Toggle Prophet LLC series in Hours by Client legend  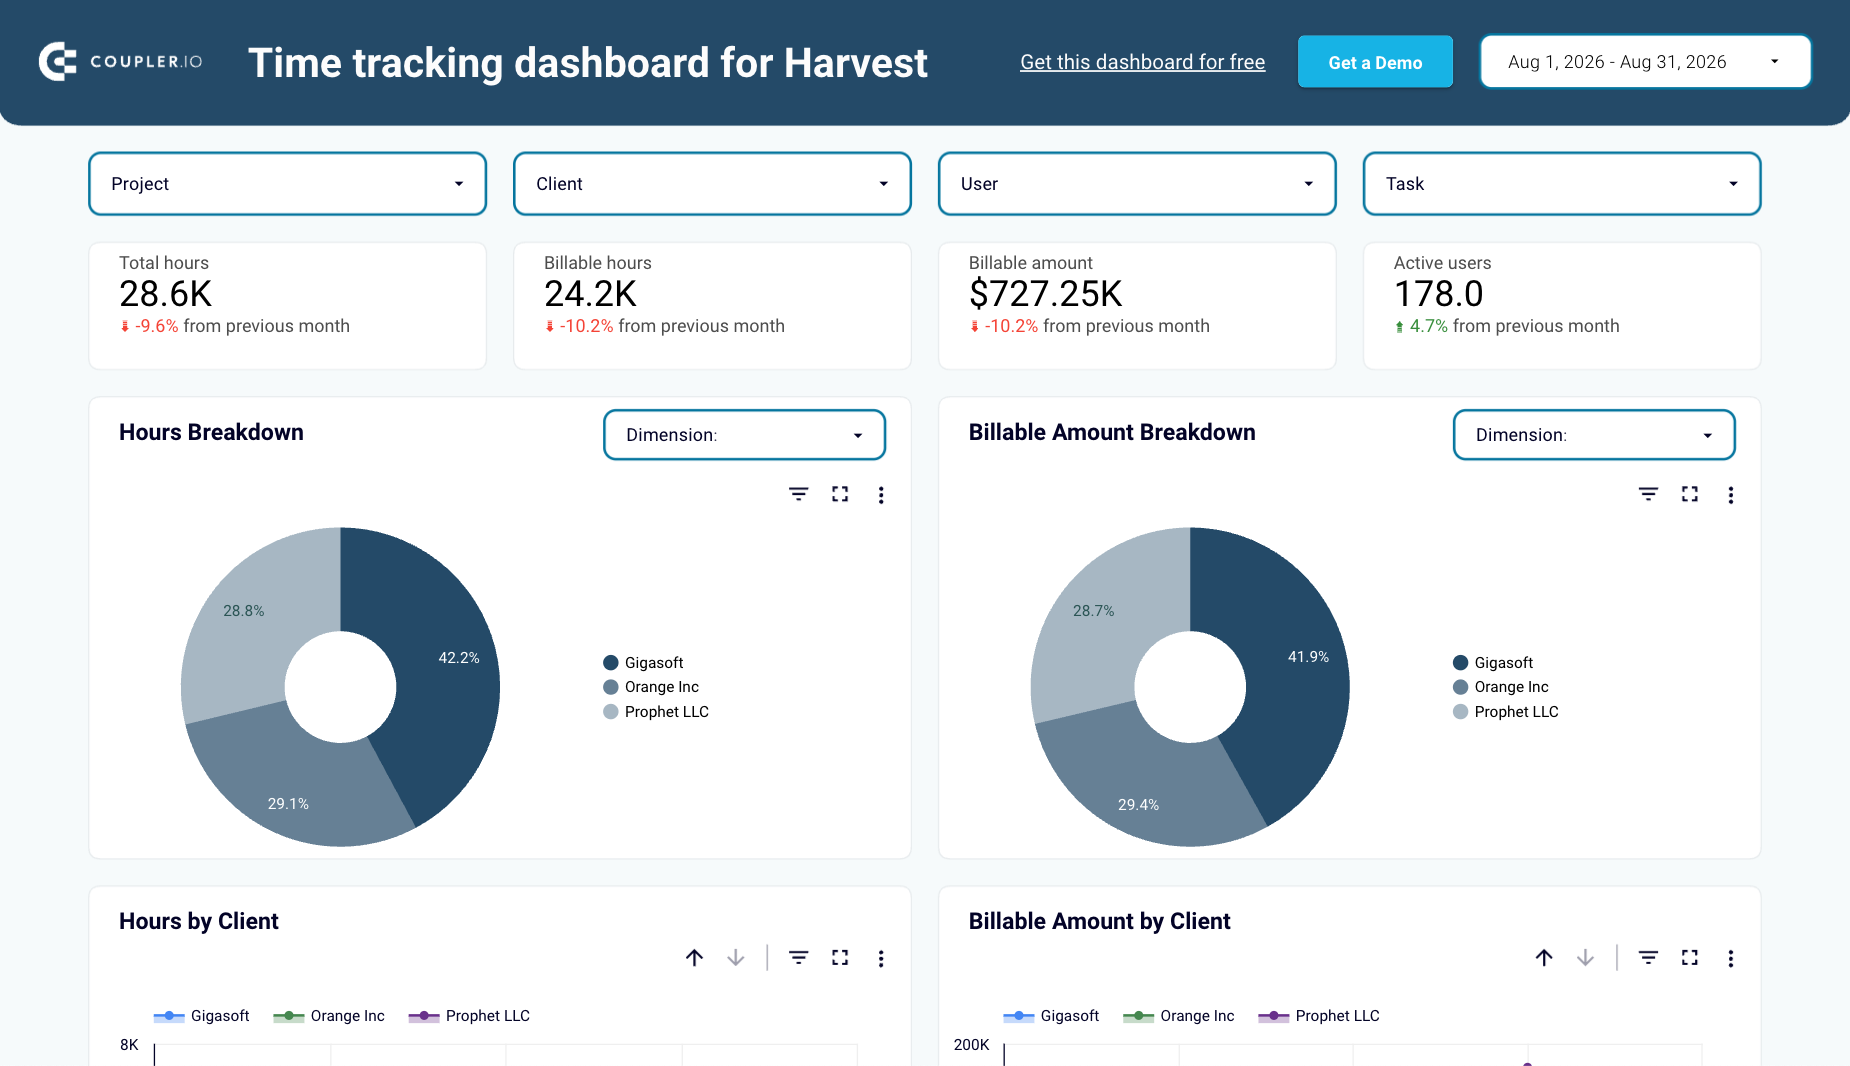(469, 1016)
